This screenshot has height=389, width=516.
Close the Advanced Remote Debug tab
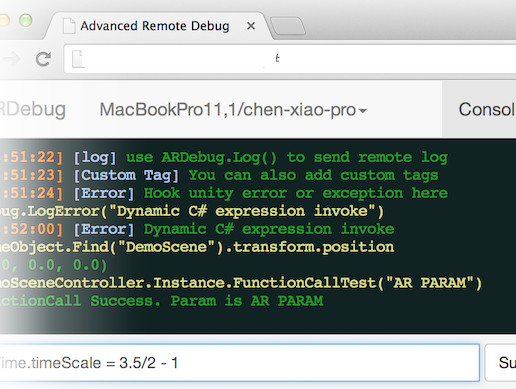[251, 26]
